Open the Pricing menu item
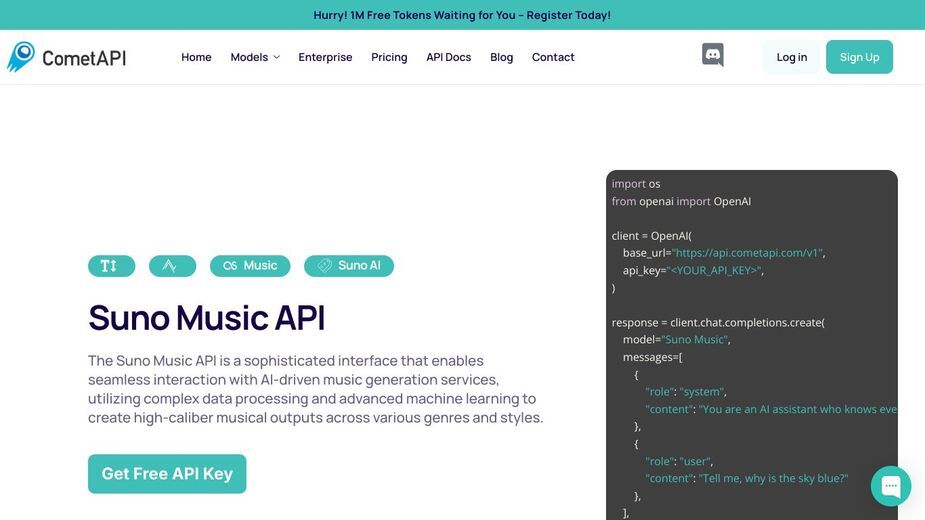925x520 pixels. pyautogui.click(x=389, y=57)
